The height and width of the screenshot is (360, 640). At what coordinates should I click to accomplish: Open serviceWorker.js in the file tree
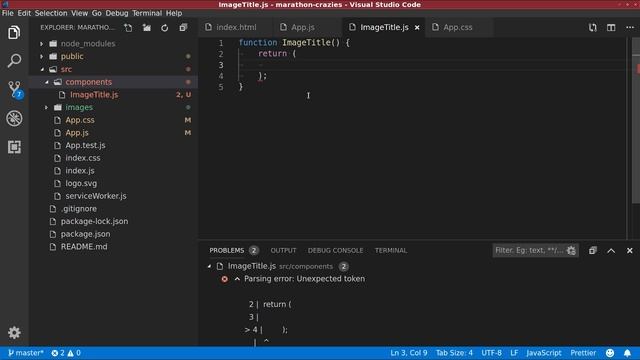click(96, 196)
